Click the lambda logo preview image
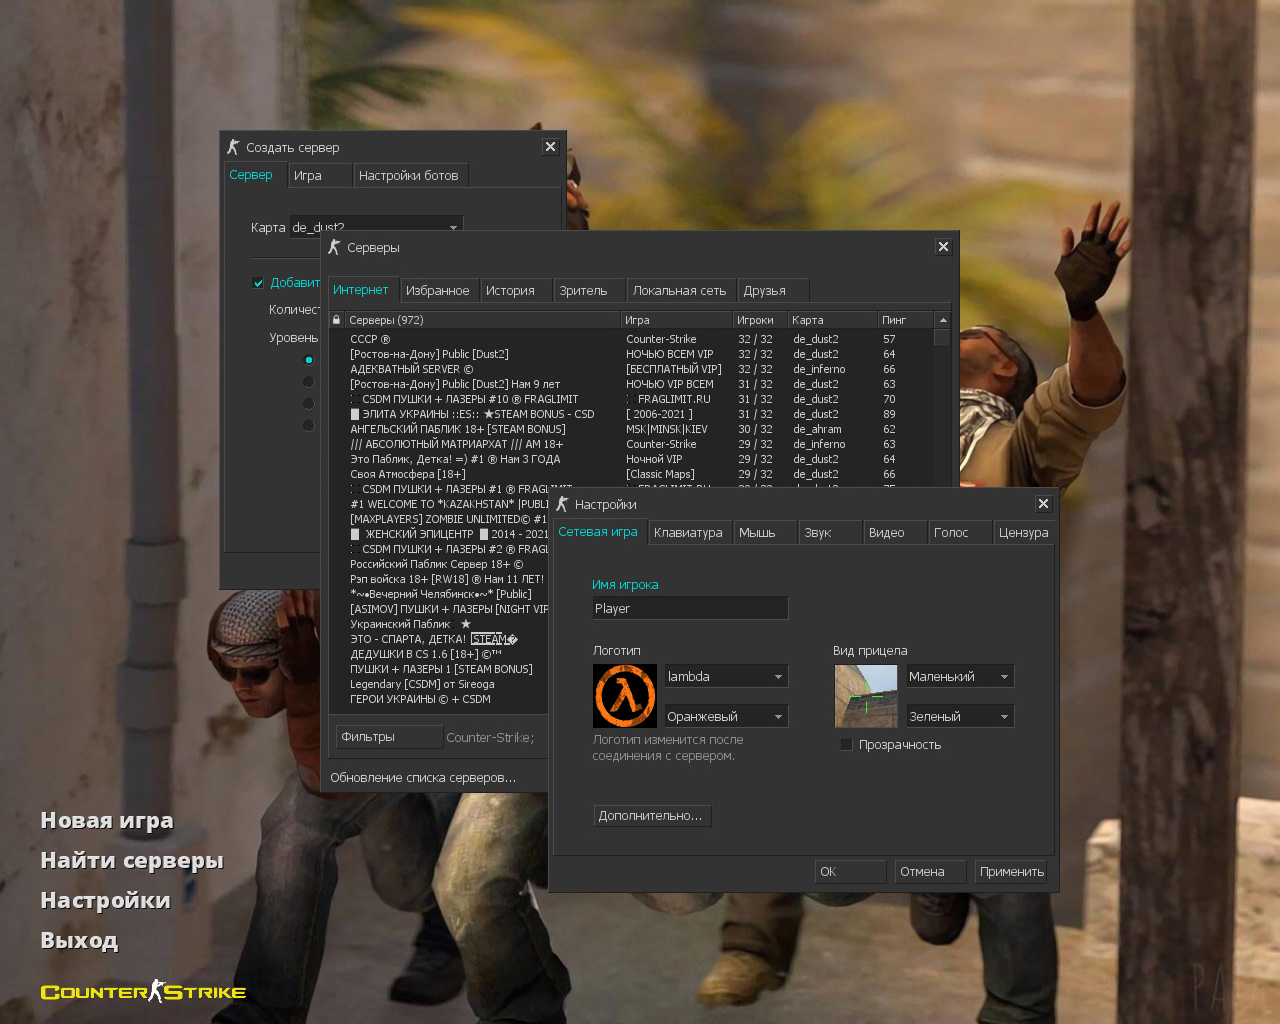 (x=625, y=696)
